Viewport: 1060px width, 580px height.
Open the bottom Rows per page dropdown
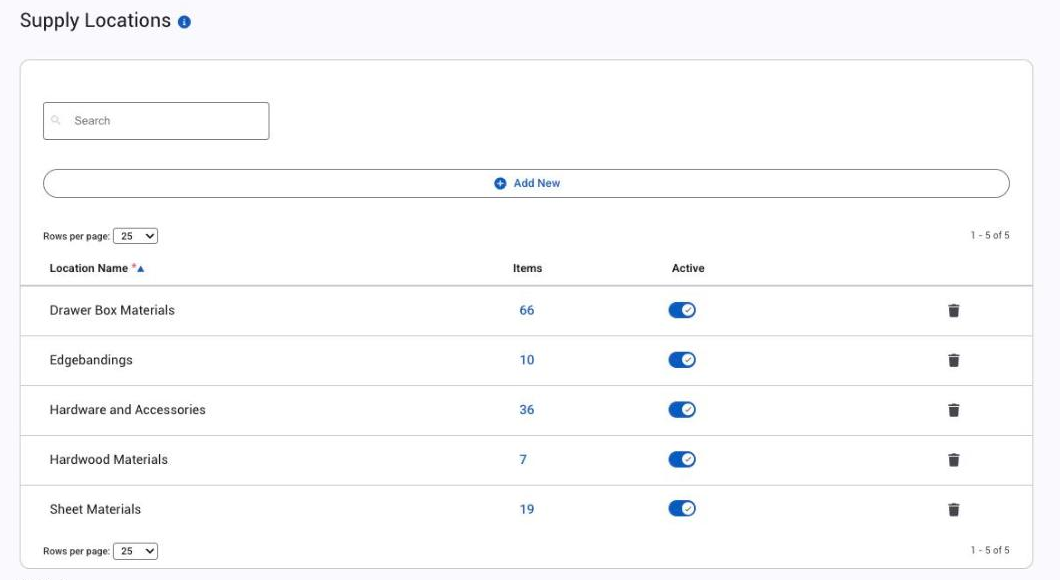point(135,551)
